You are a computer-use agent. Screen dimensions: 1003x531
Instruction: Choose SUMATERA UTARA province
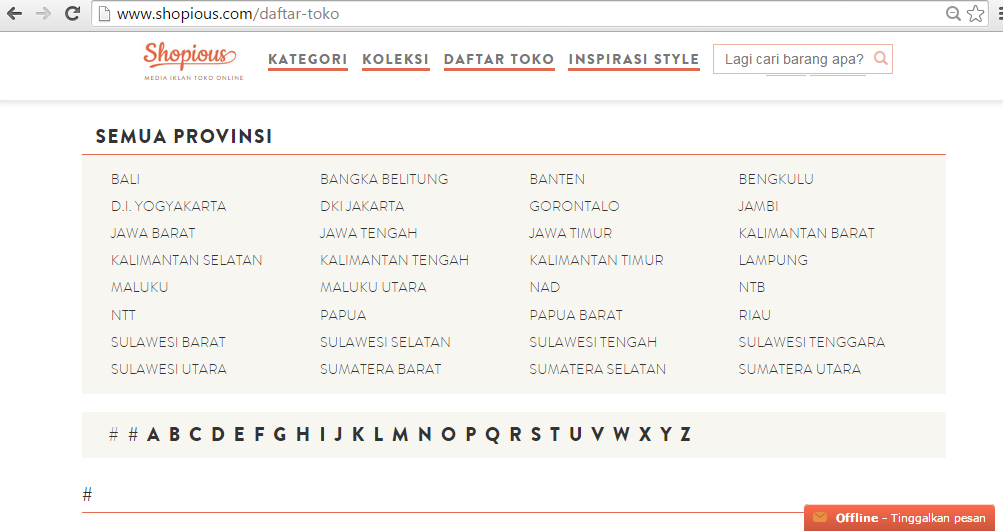(799, 369)
